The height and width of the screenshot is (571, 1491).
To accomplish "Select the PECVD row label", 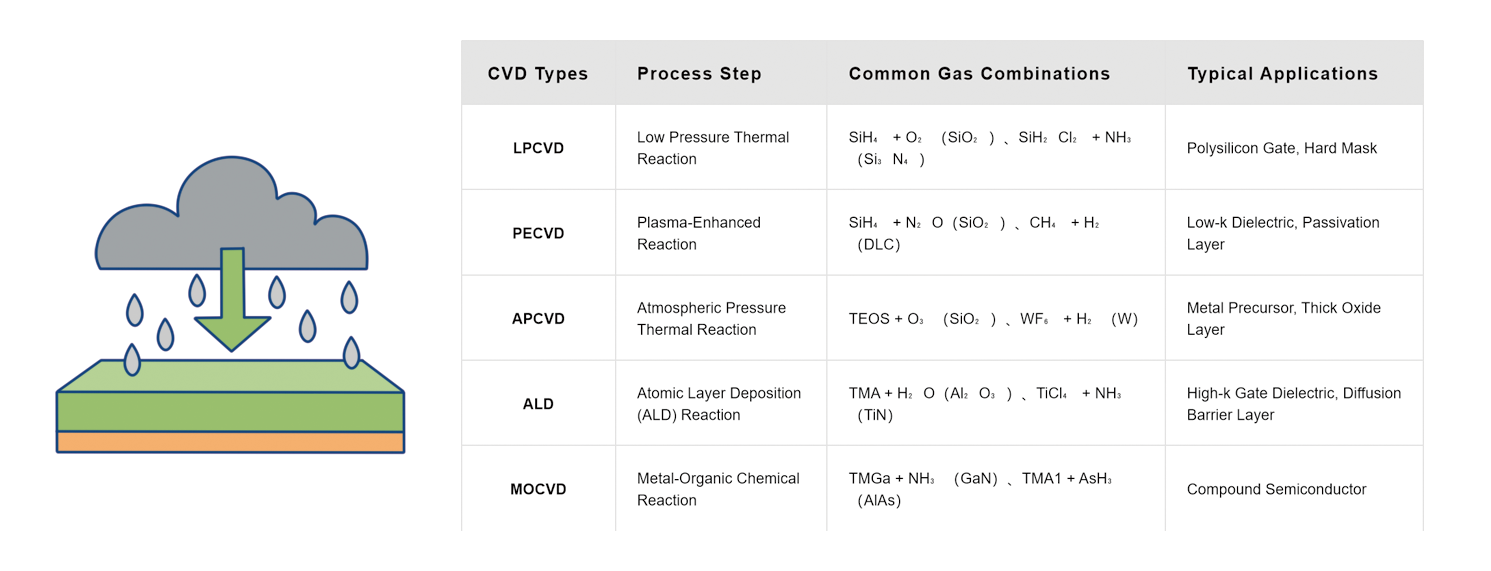I will point(538,234).
